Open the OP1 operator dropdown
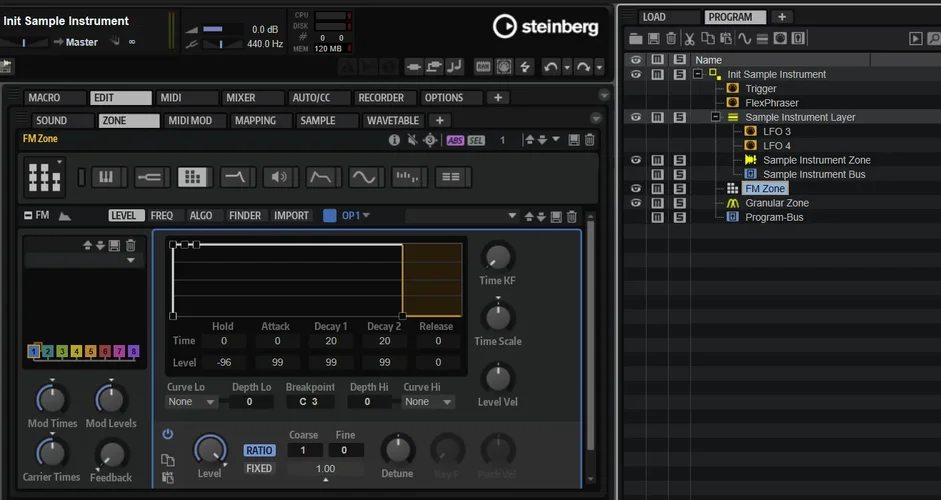 point(356,215)
